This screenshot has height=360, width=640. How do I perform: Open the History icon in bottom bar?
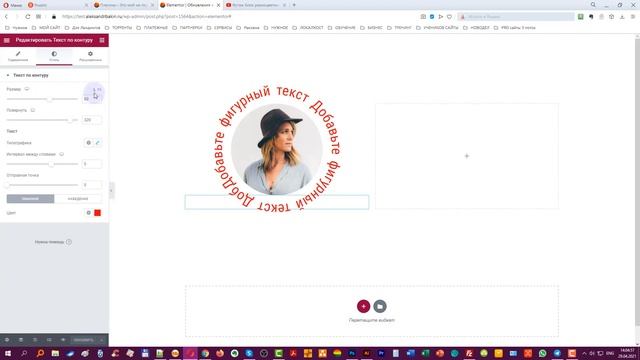[35, 340]
